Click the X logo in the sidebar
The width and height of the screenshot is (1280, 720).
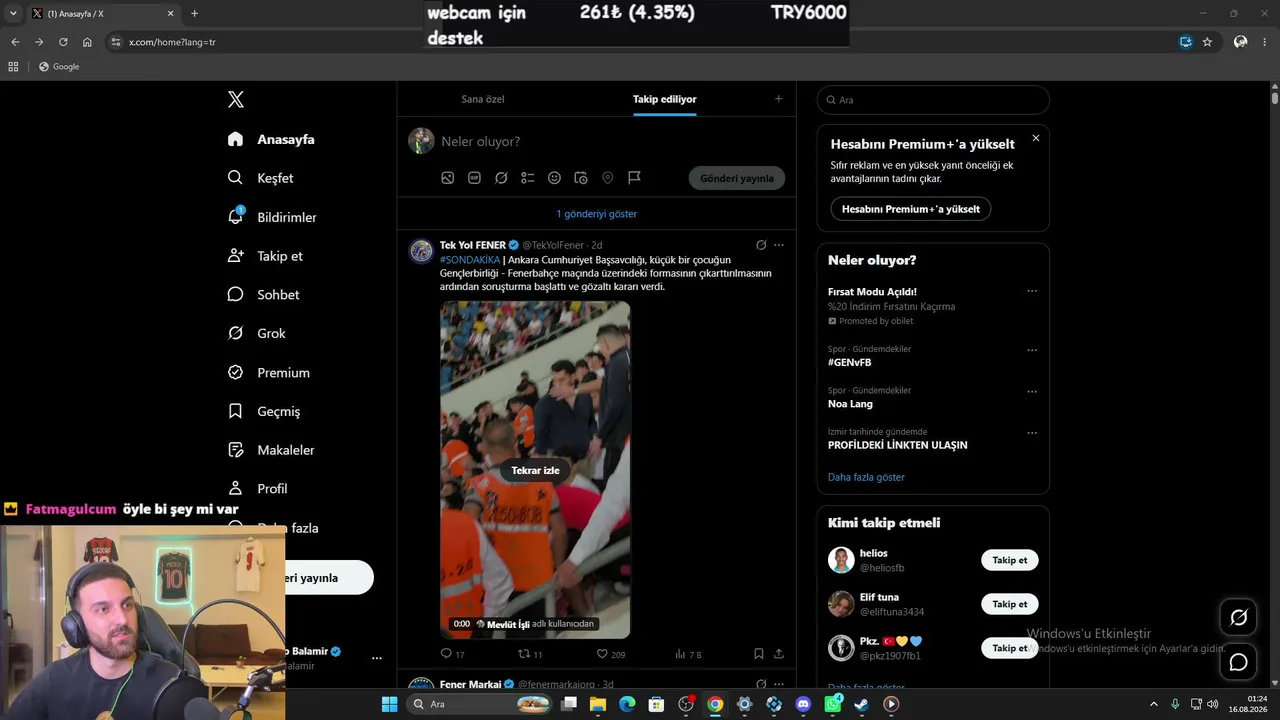coord(236,99)
